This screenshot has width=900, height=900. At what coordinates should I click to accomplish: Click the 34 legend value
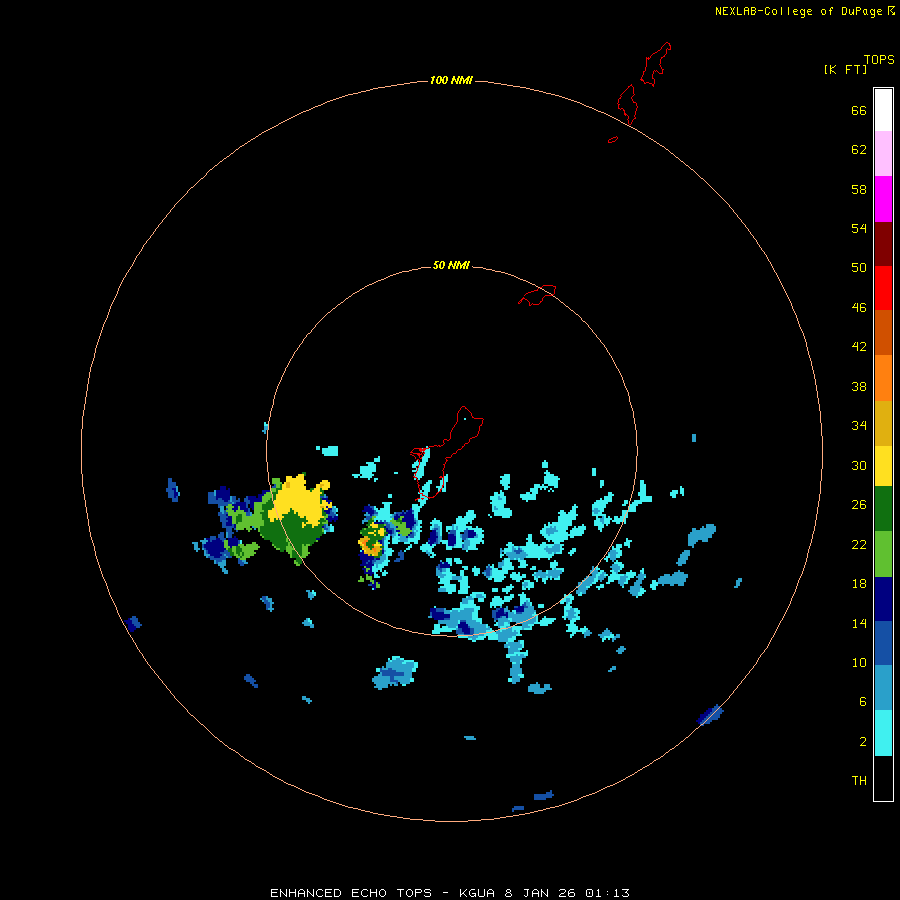[859, 426]
